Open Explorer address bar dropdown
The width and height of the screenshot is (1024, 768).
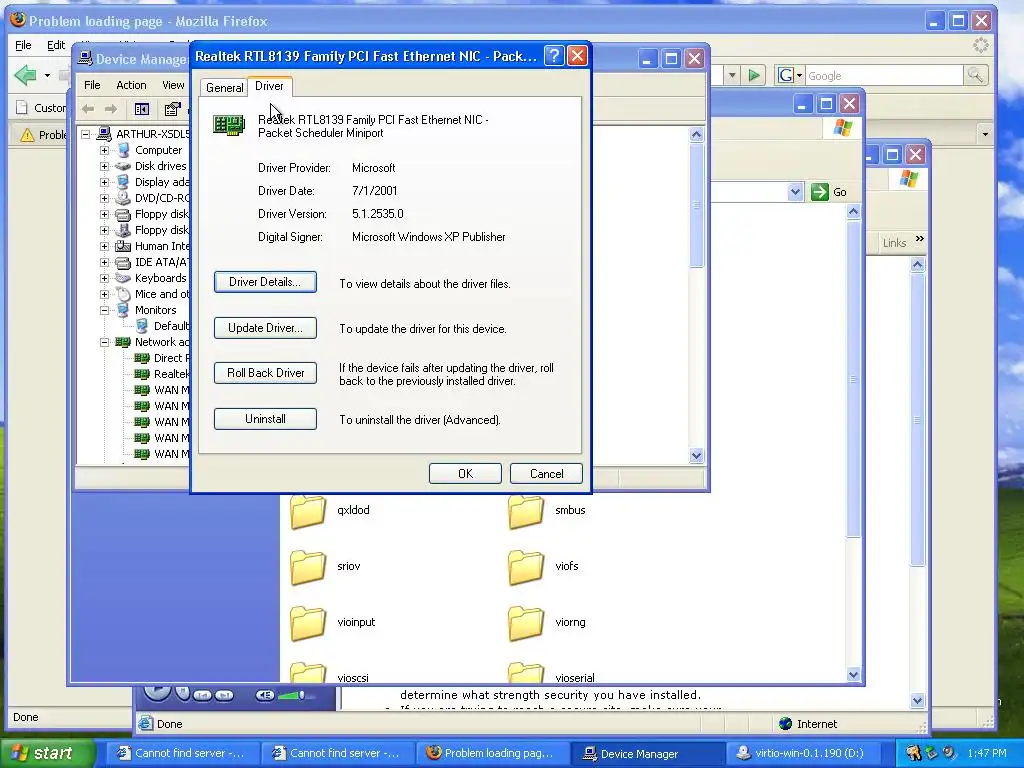pyautogui.click(x=795, y=192)
